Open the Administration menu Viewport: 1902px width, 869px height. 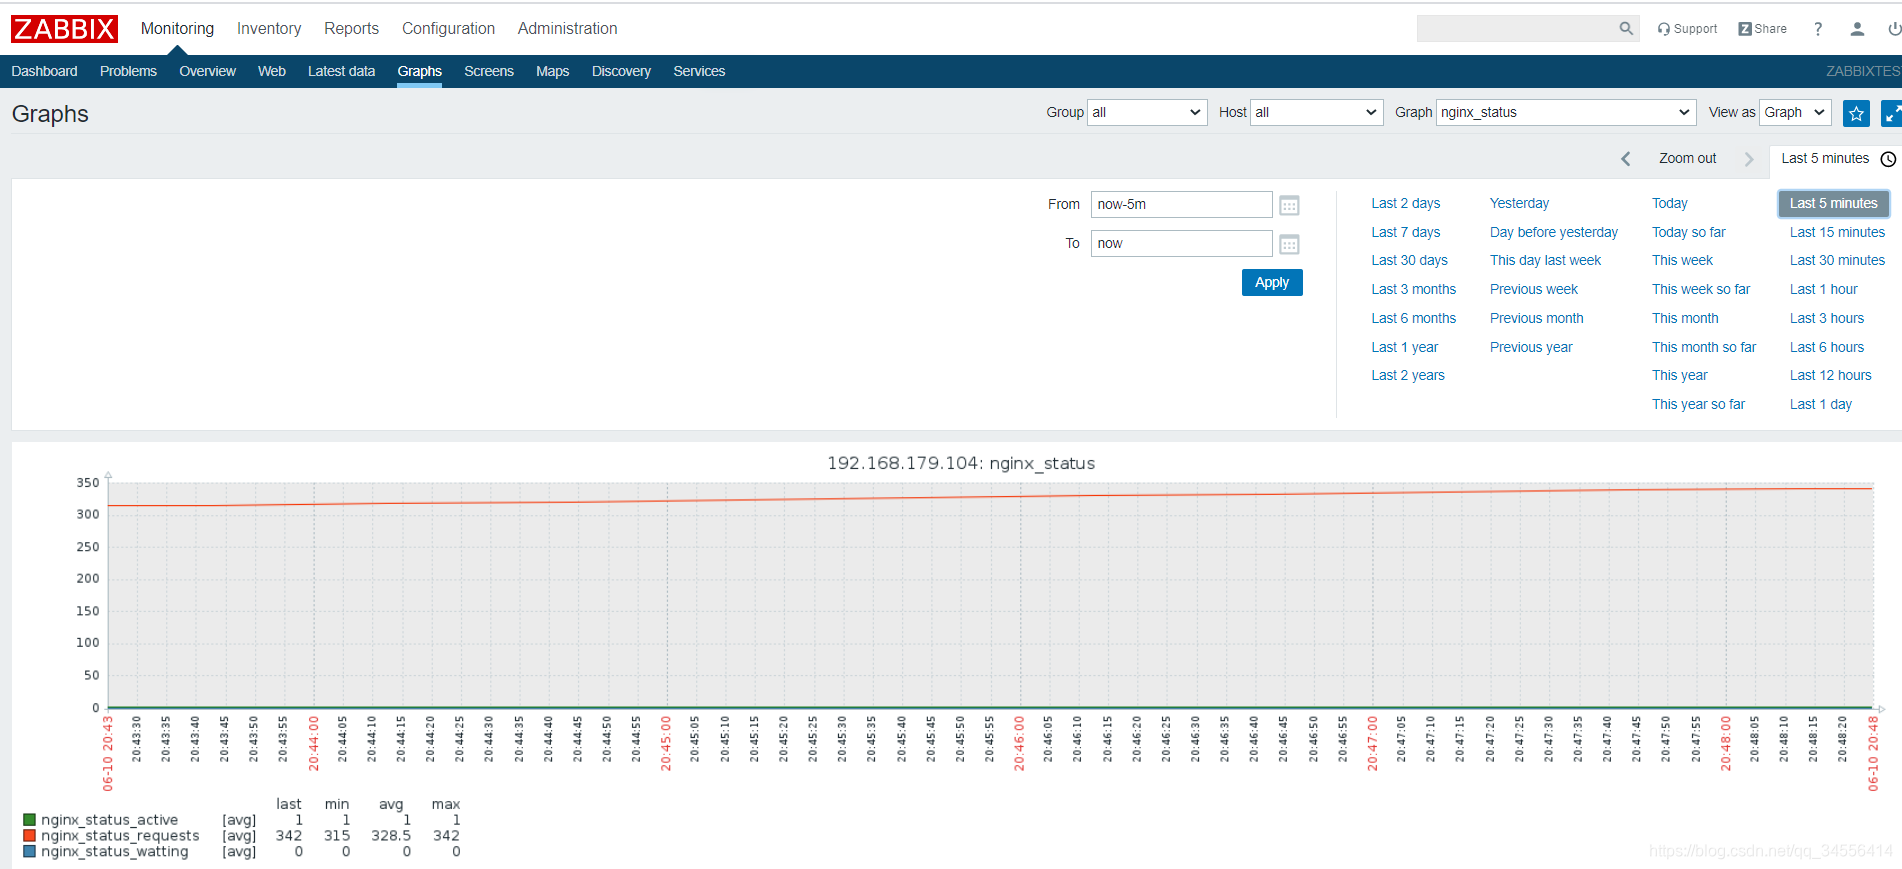[567, 29]
